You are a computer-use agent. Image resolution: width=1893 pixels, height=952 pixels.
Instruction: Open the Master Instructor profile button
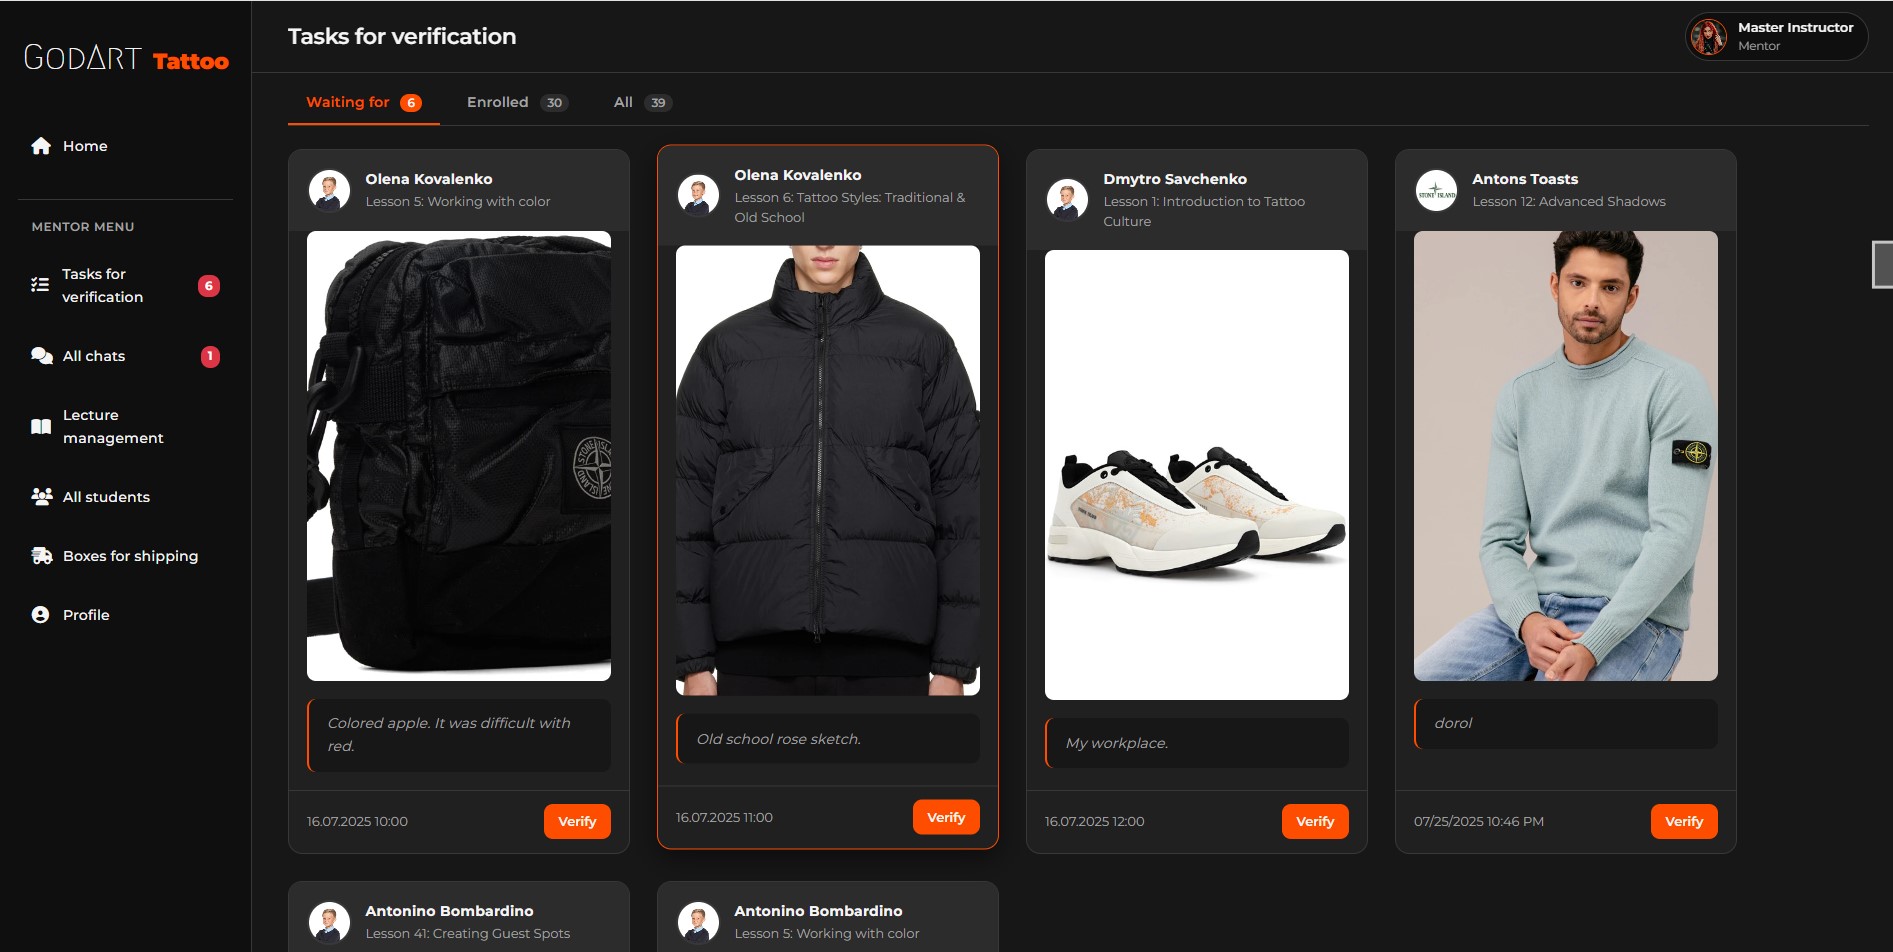coord(1776,37)
